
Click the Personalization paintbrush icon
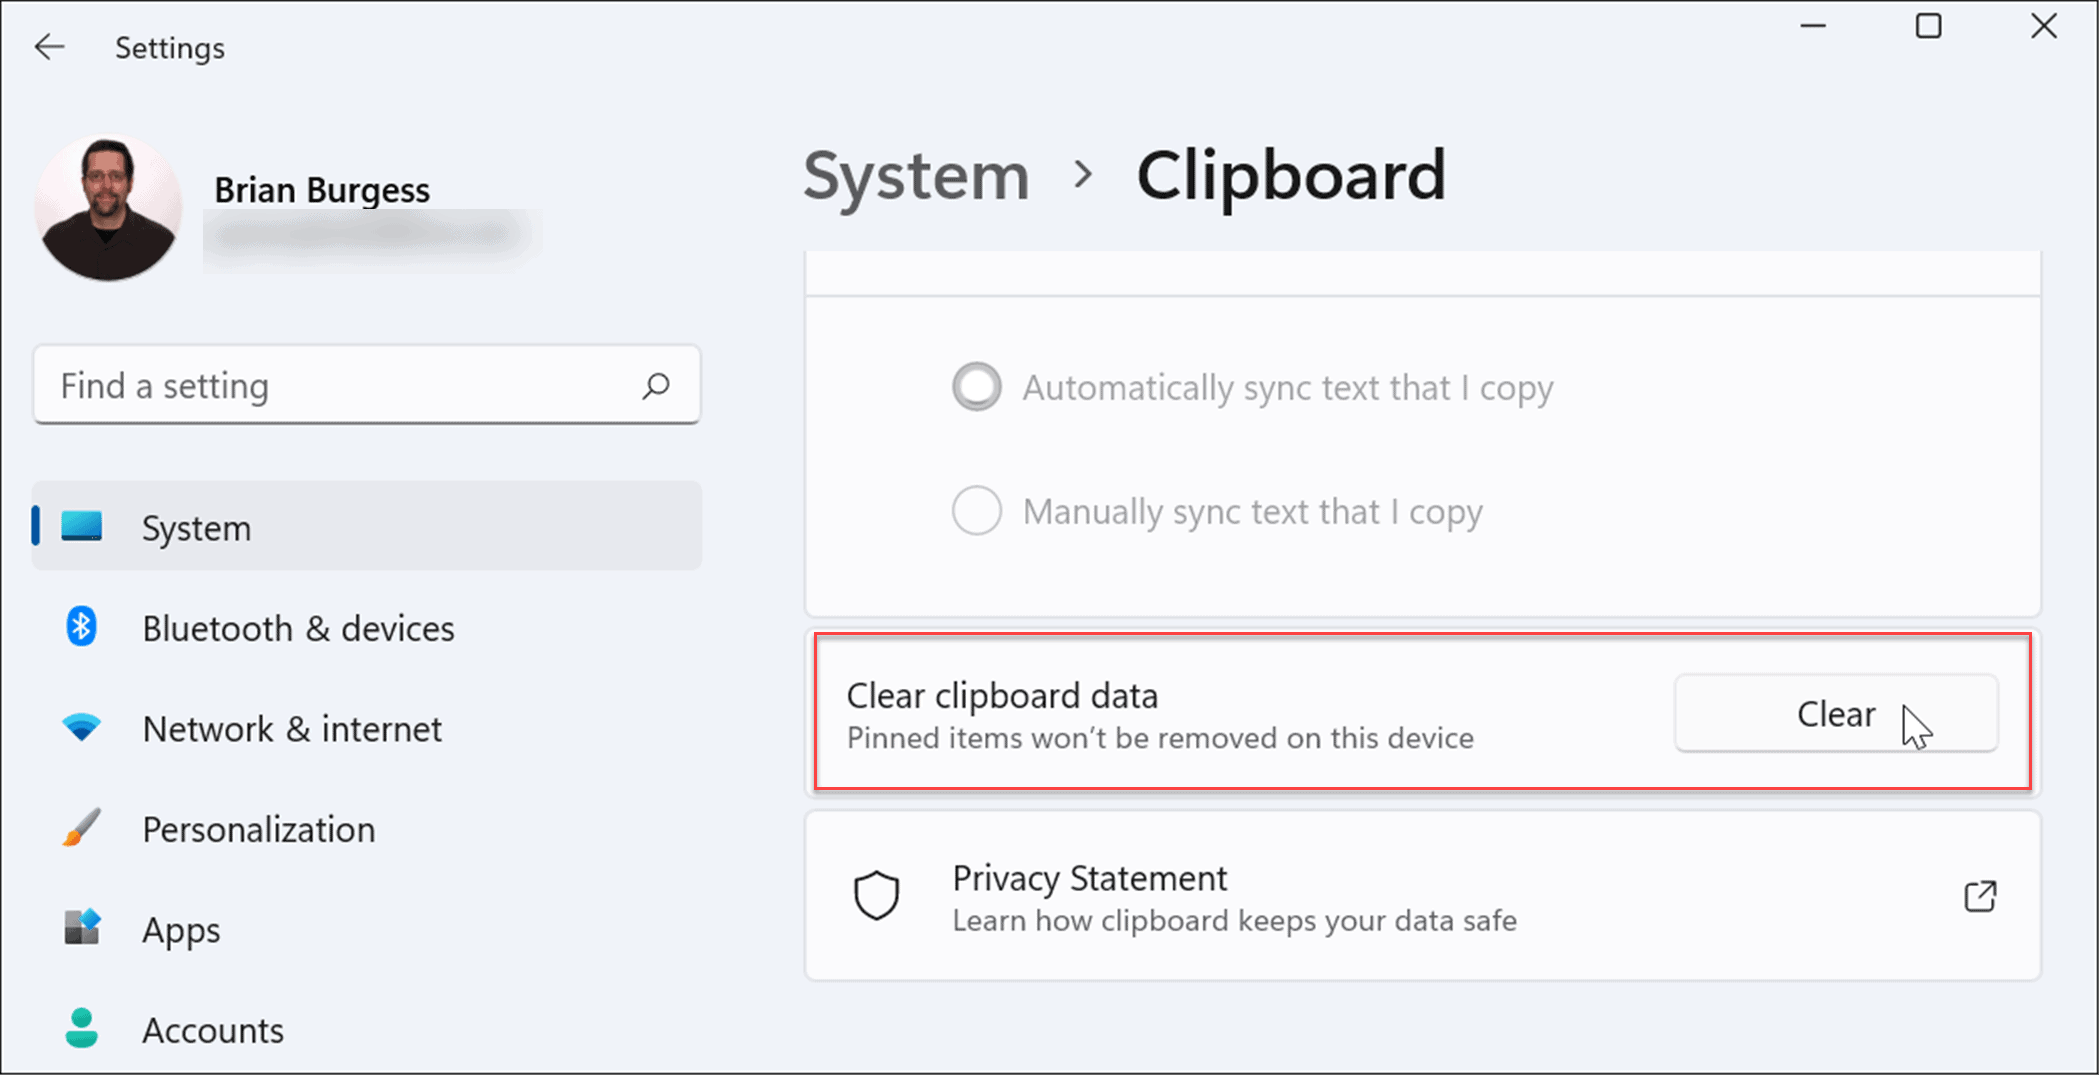(x=81, y=827)
